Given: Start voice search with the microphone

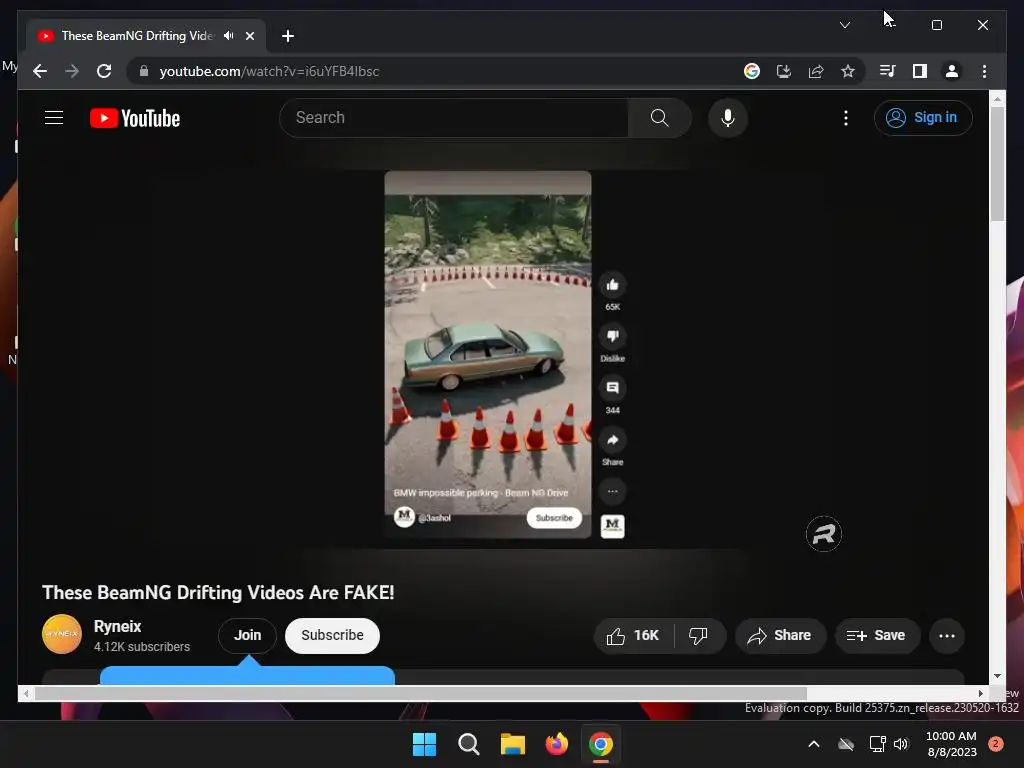Looking at the screenshot, I should (x=728, y=118).
